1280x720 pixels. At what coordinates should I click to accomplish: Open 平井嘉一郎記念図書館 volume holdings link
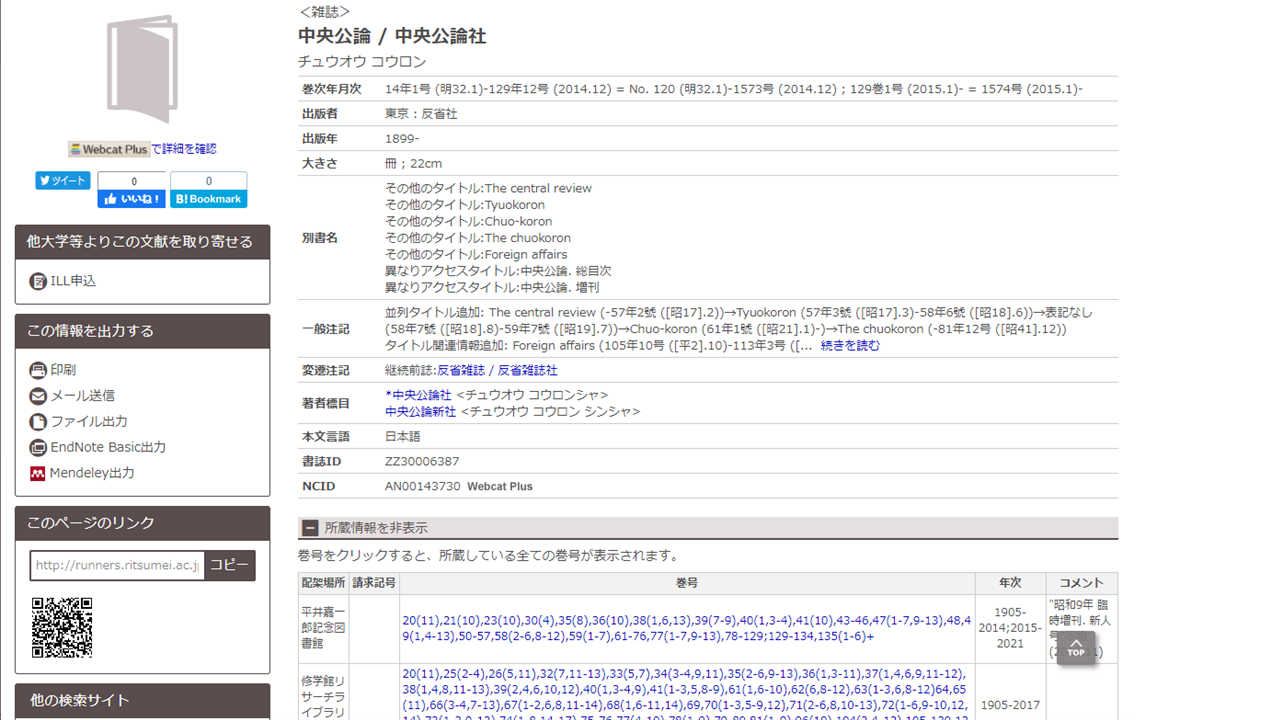pyautogui.click(x=686, y=628)
